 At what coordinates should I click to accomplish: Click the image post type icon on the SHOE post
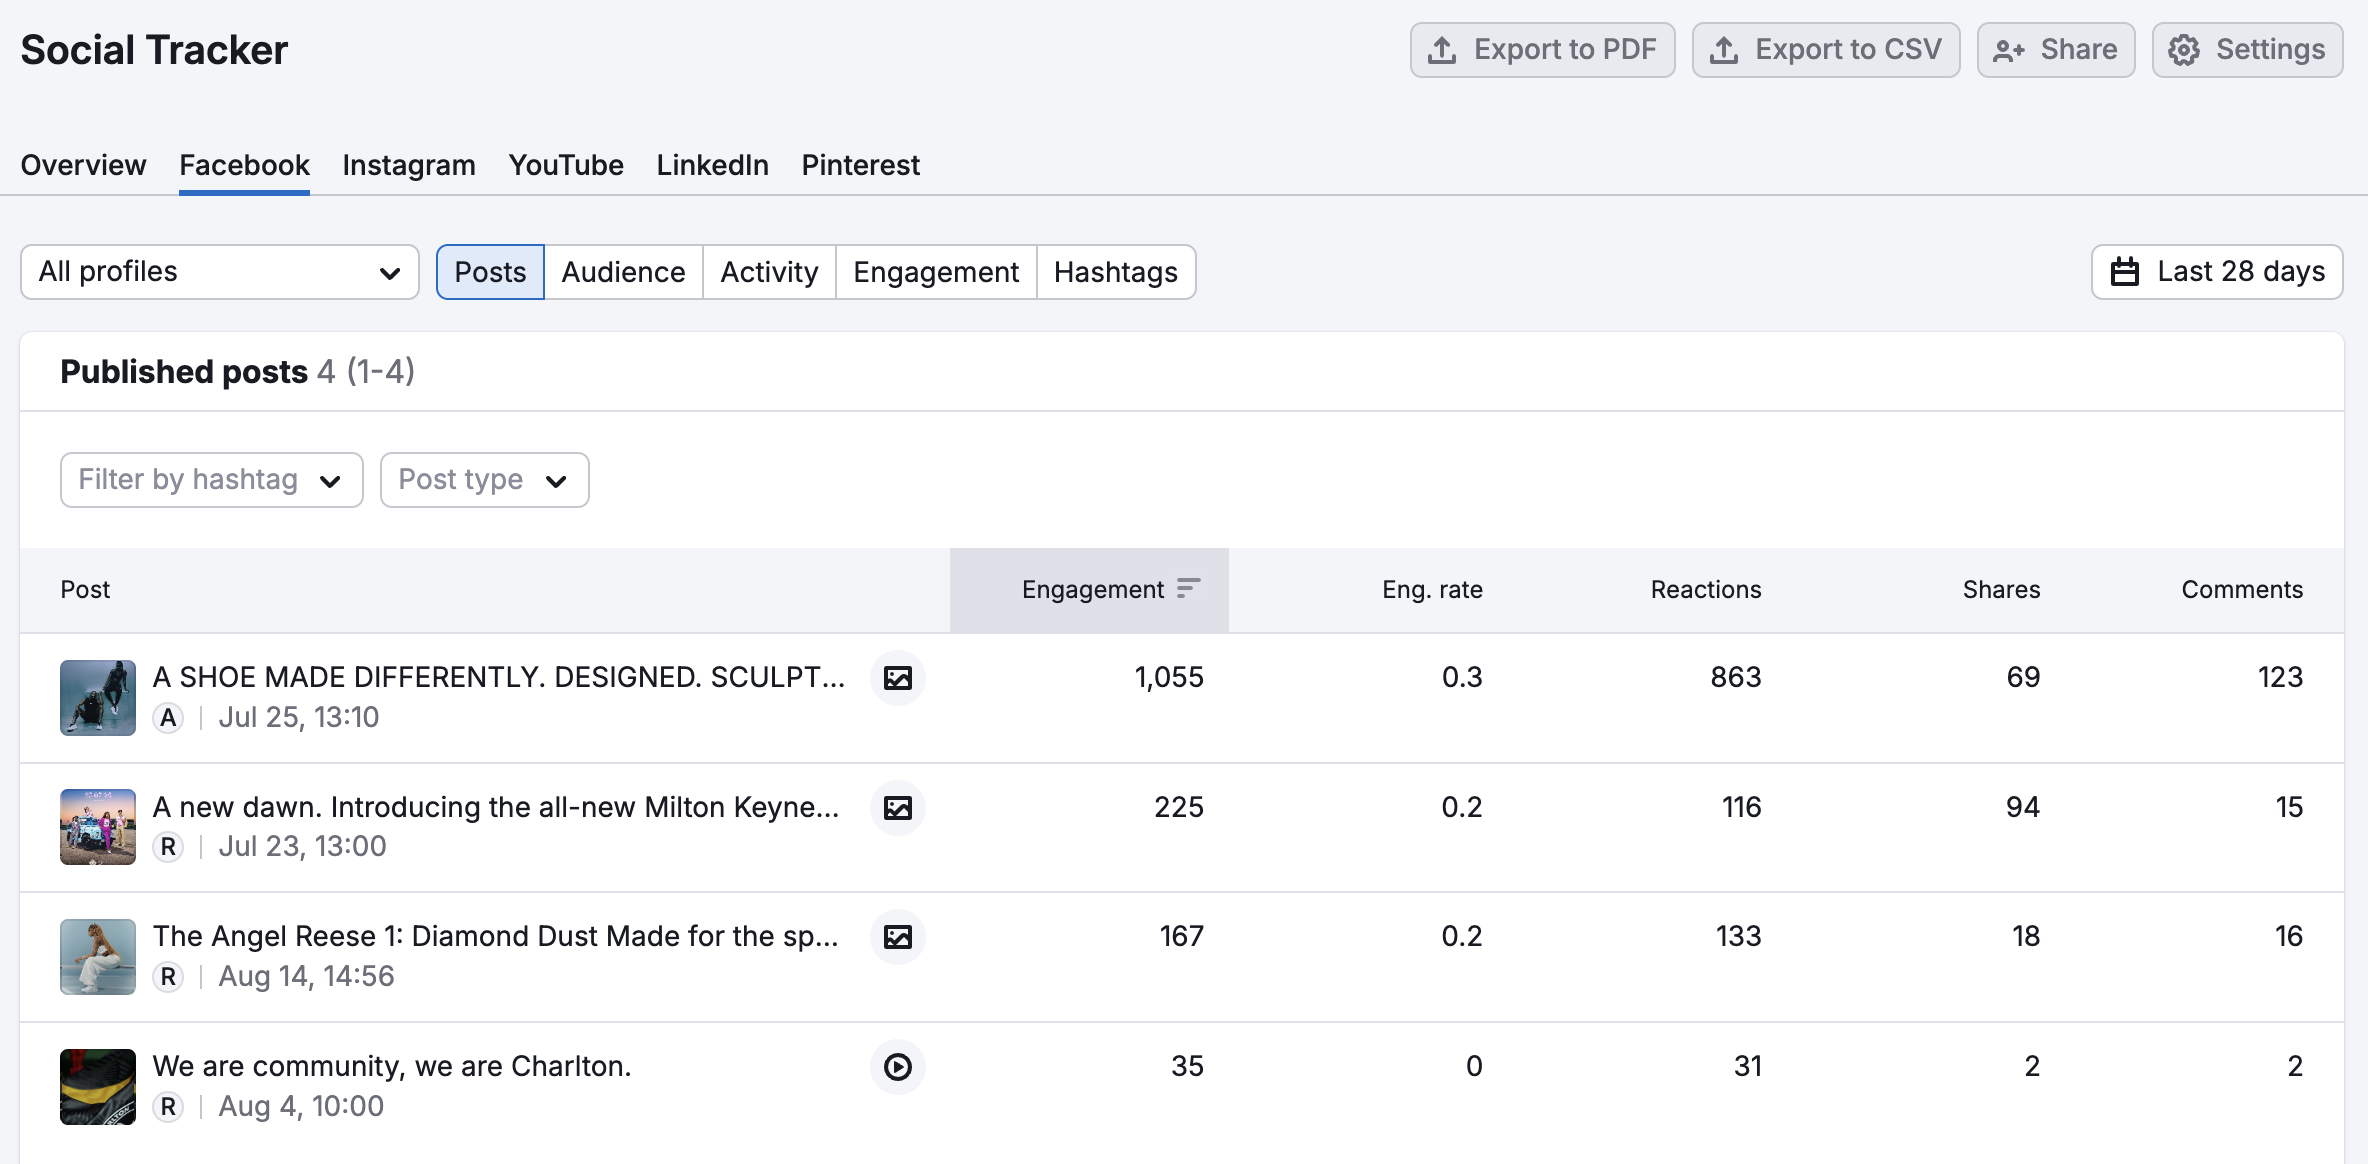(897, 677)
